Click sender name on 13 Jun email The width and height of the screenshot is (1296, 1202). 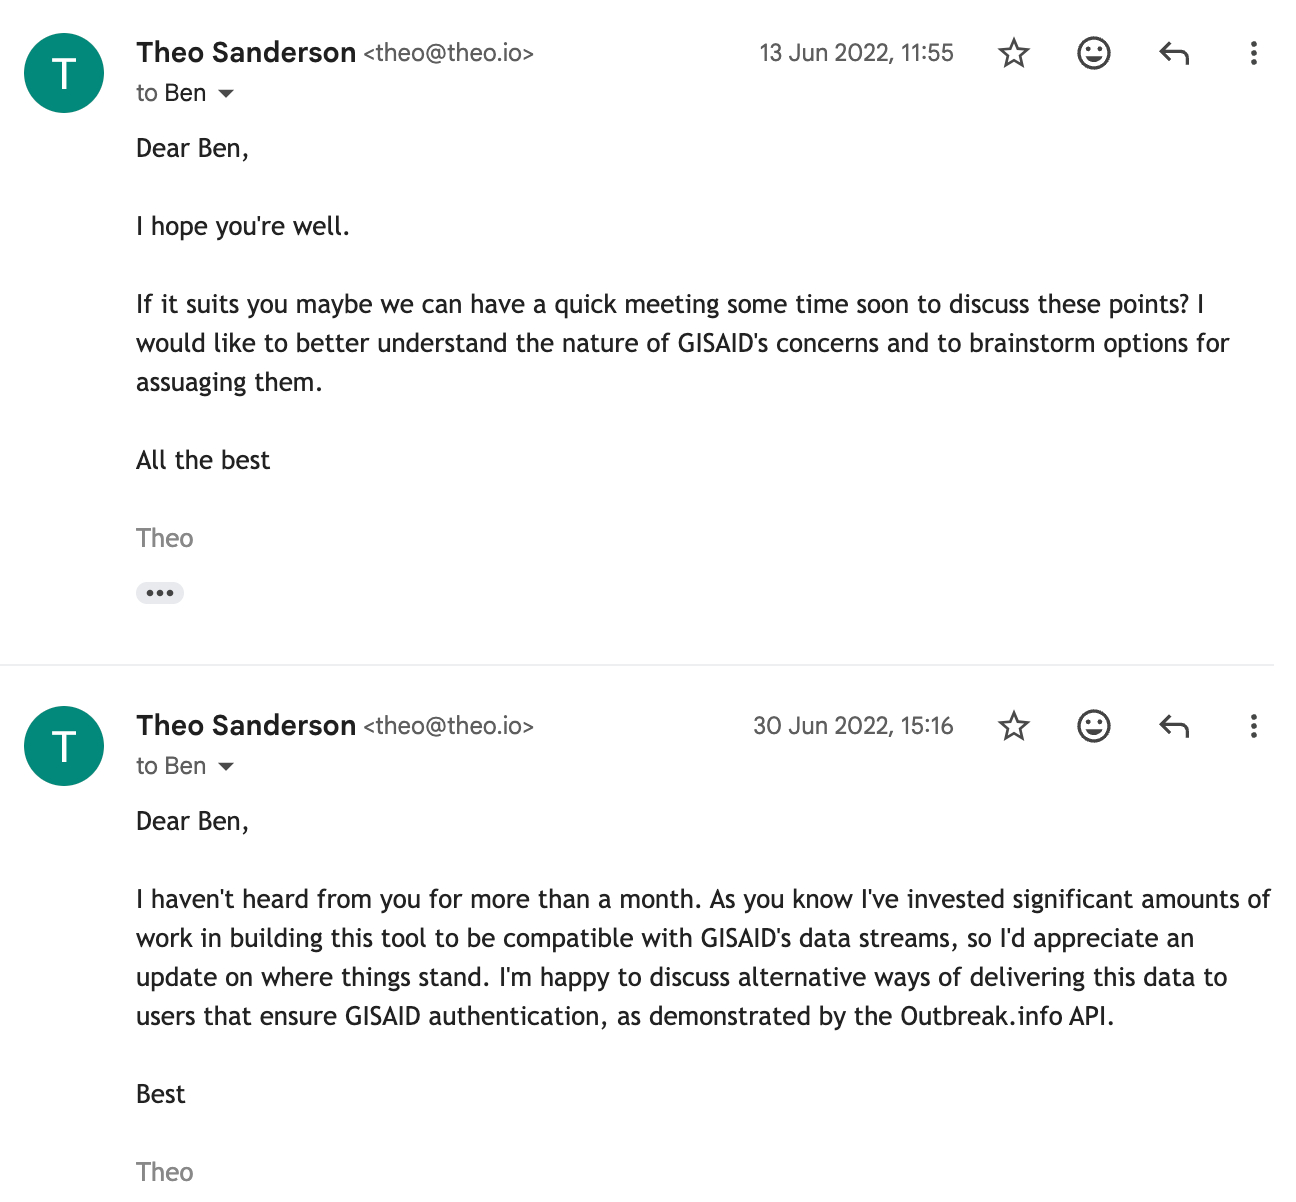tap(246, 53)
